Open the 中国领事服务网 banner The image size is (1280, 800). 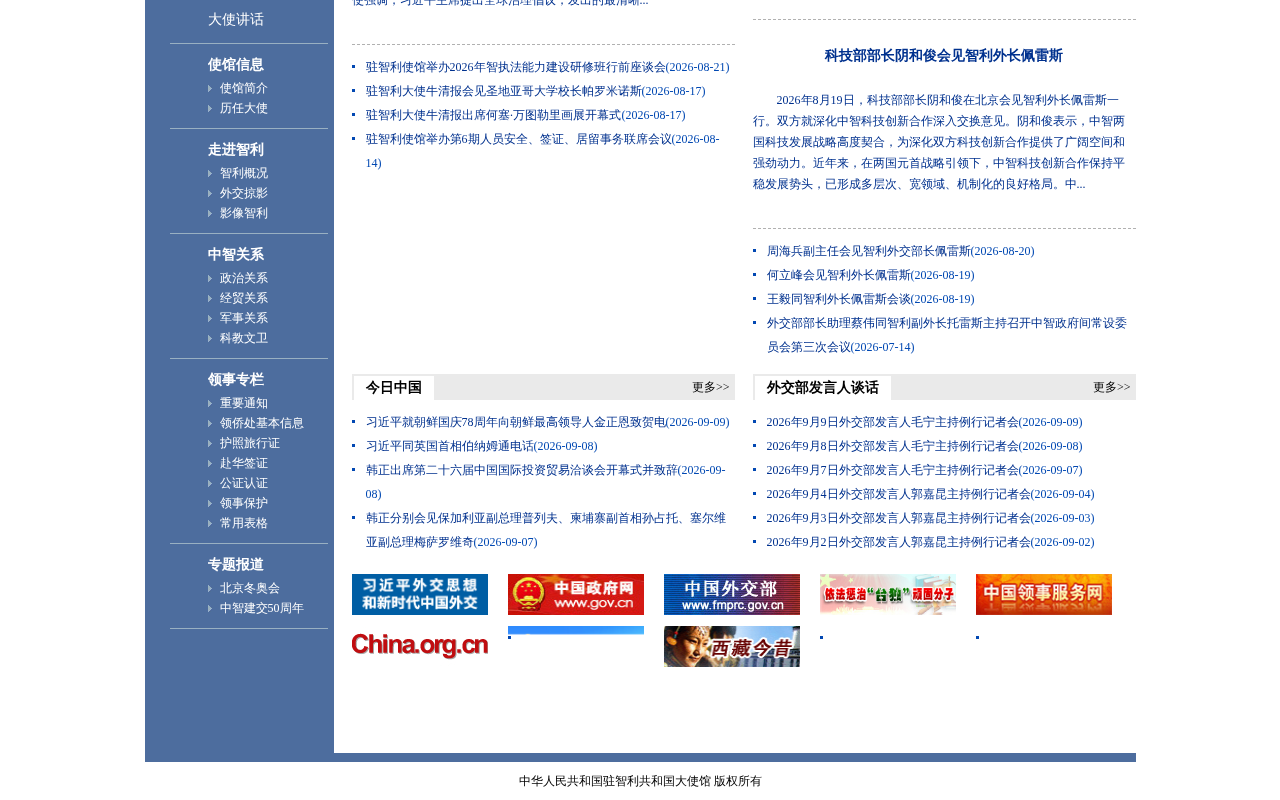[1044, 594]
